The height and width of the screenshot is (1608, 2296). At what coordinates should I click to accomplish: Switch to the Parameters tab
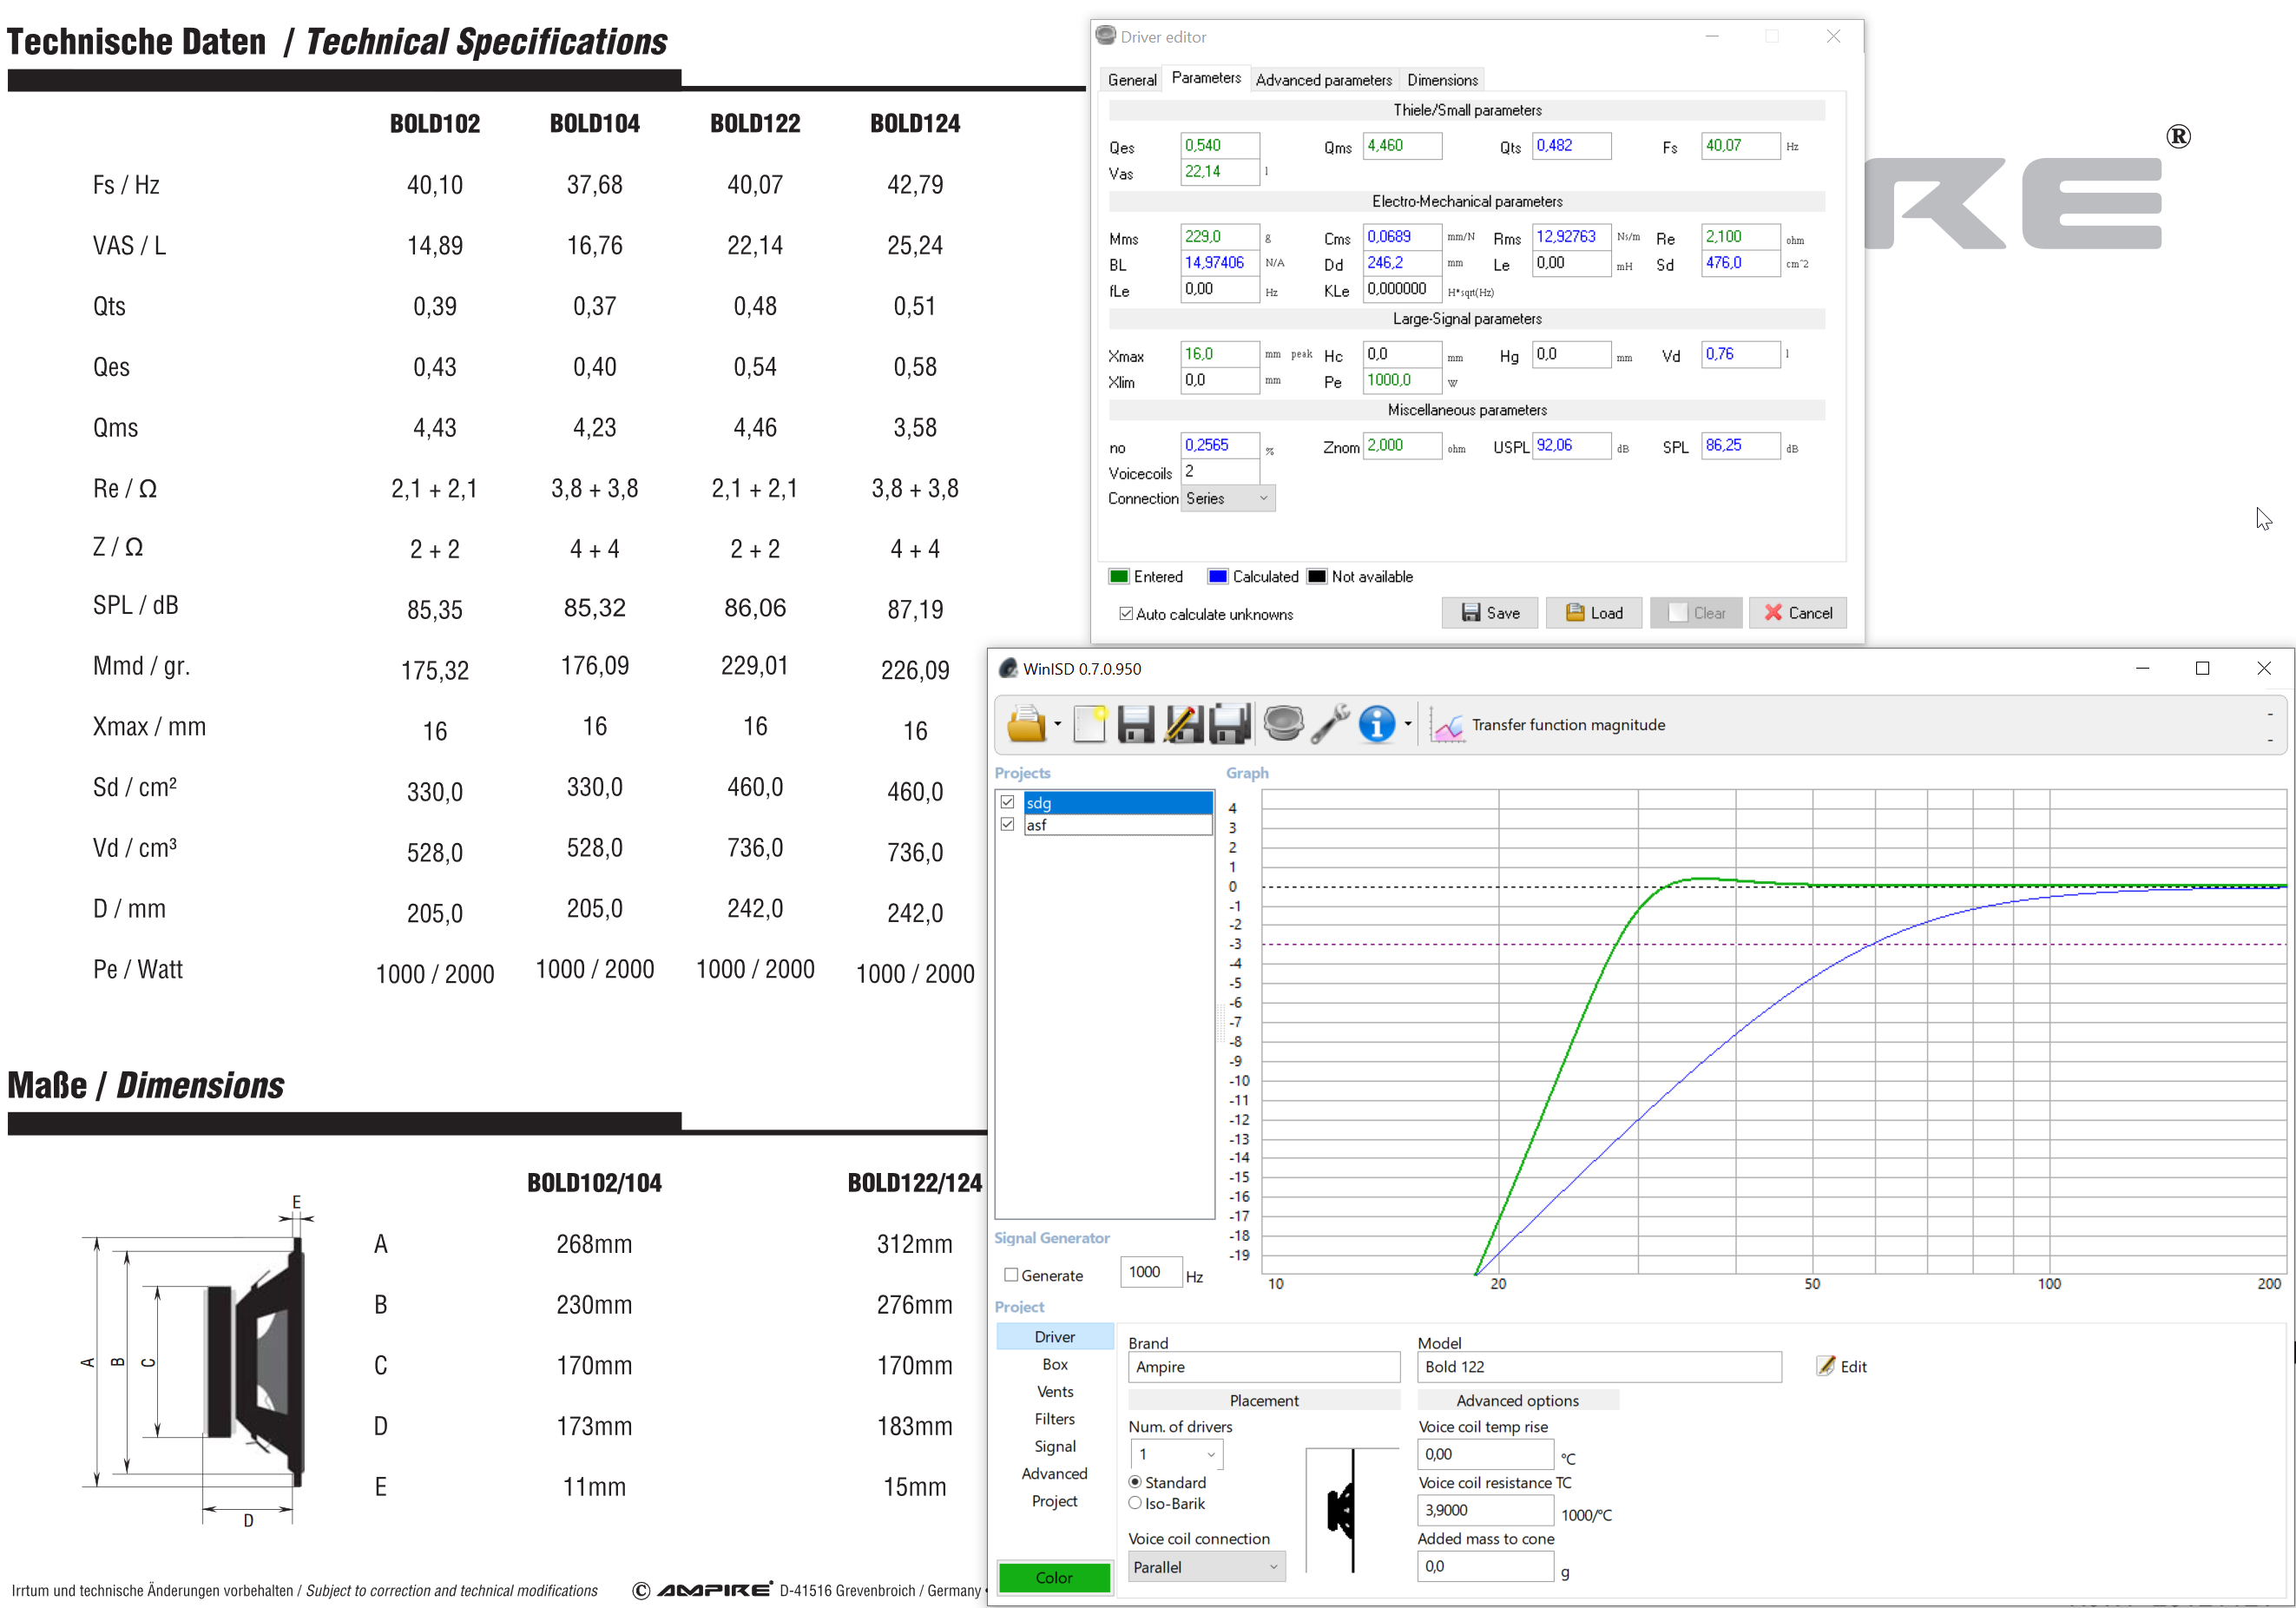point(1206,78)
